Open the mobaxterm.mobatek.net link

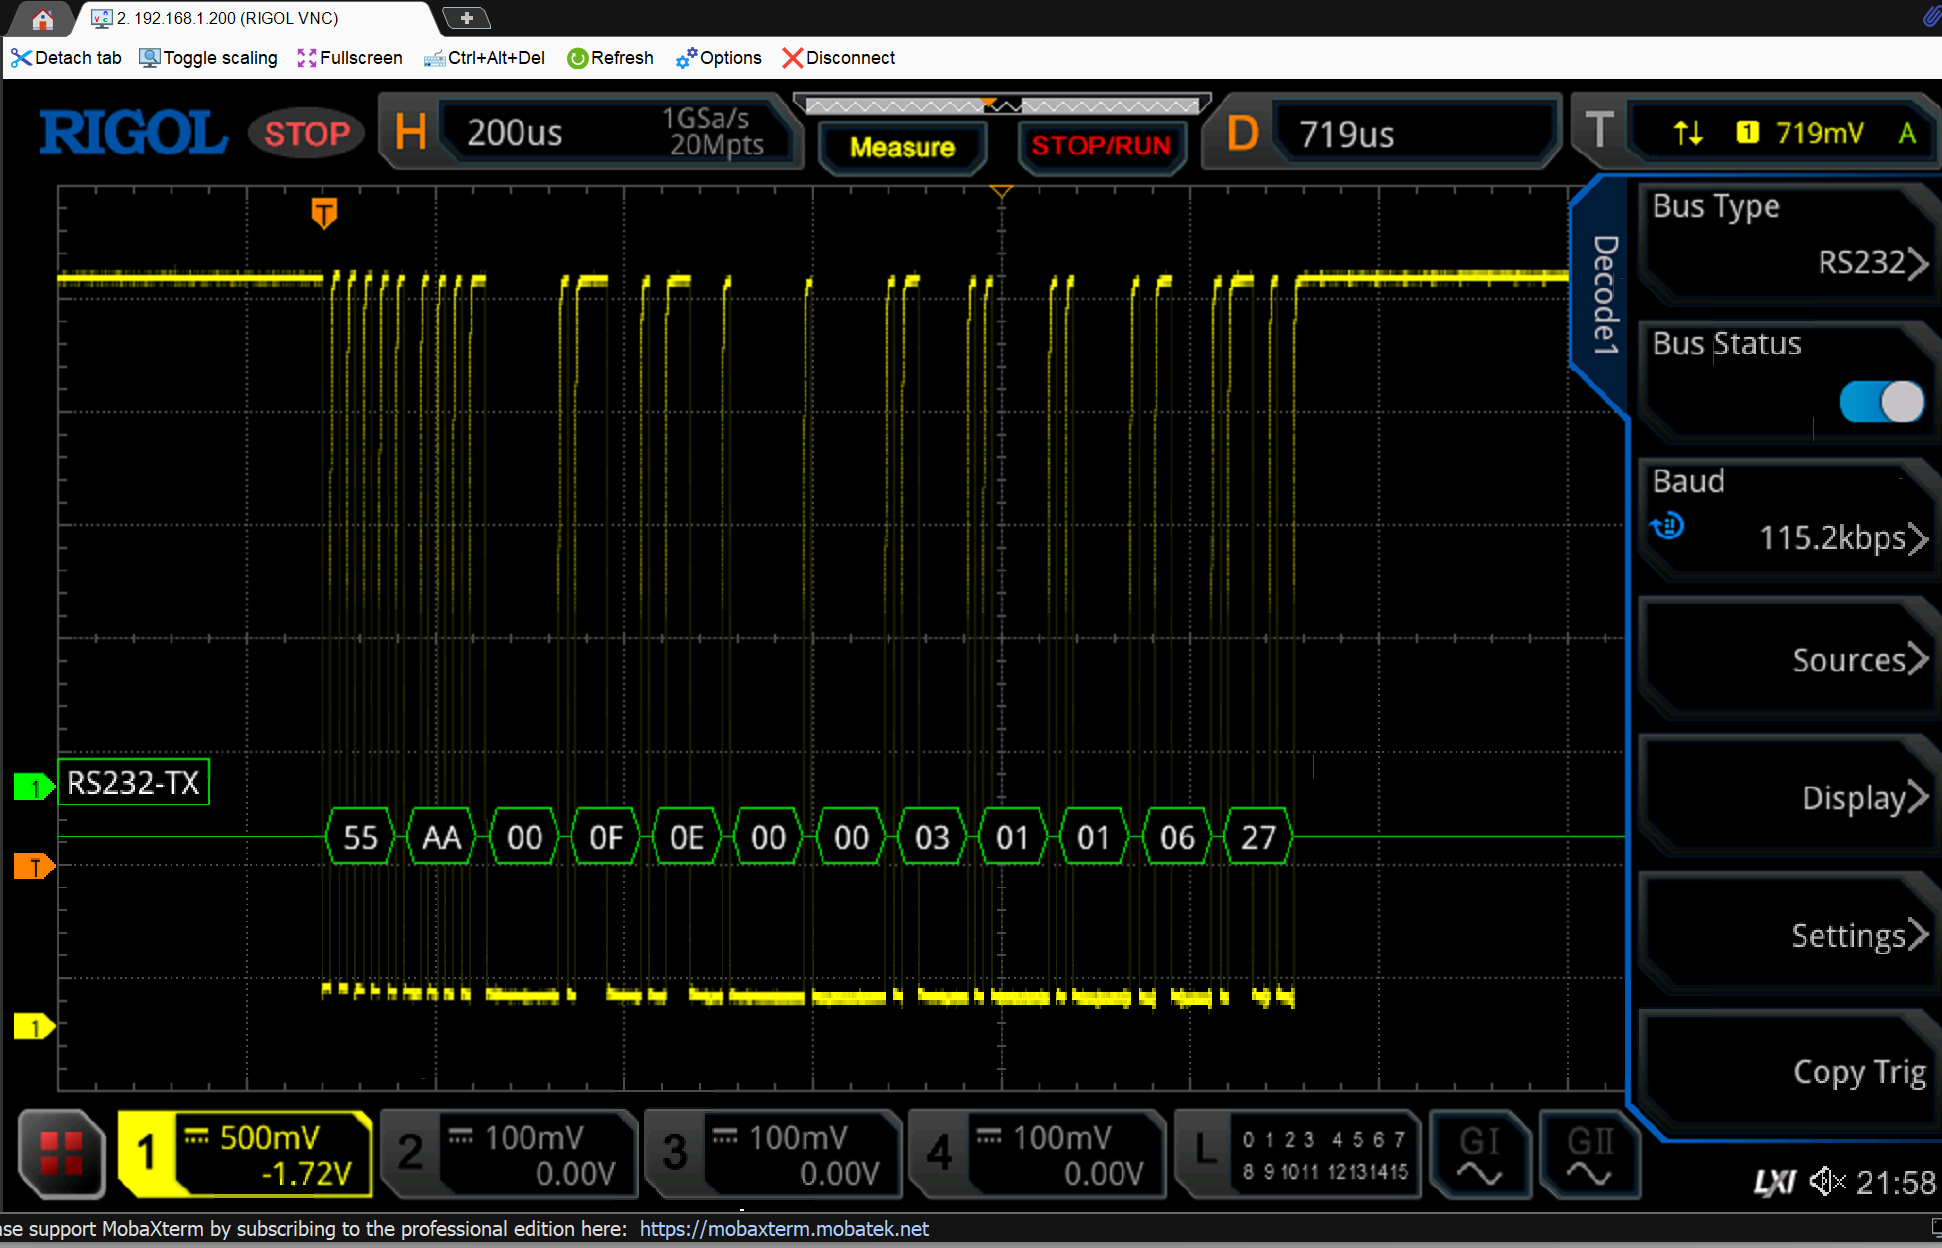coord(784,1228)
